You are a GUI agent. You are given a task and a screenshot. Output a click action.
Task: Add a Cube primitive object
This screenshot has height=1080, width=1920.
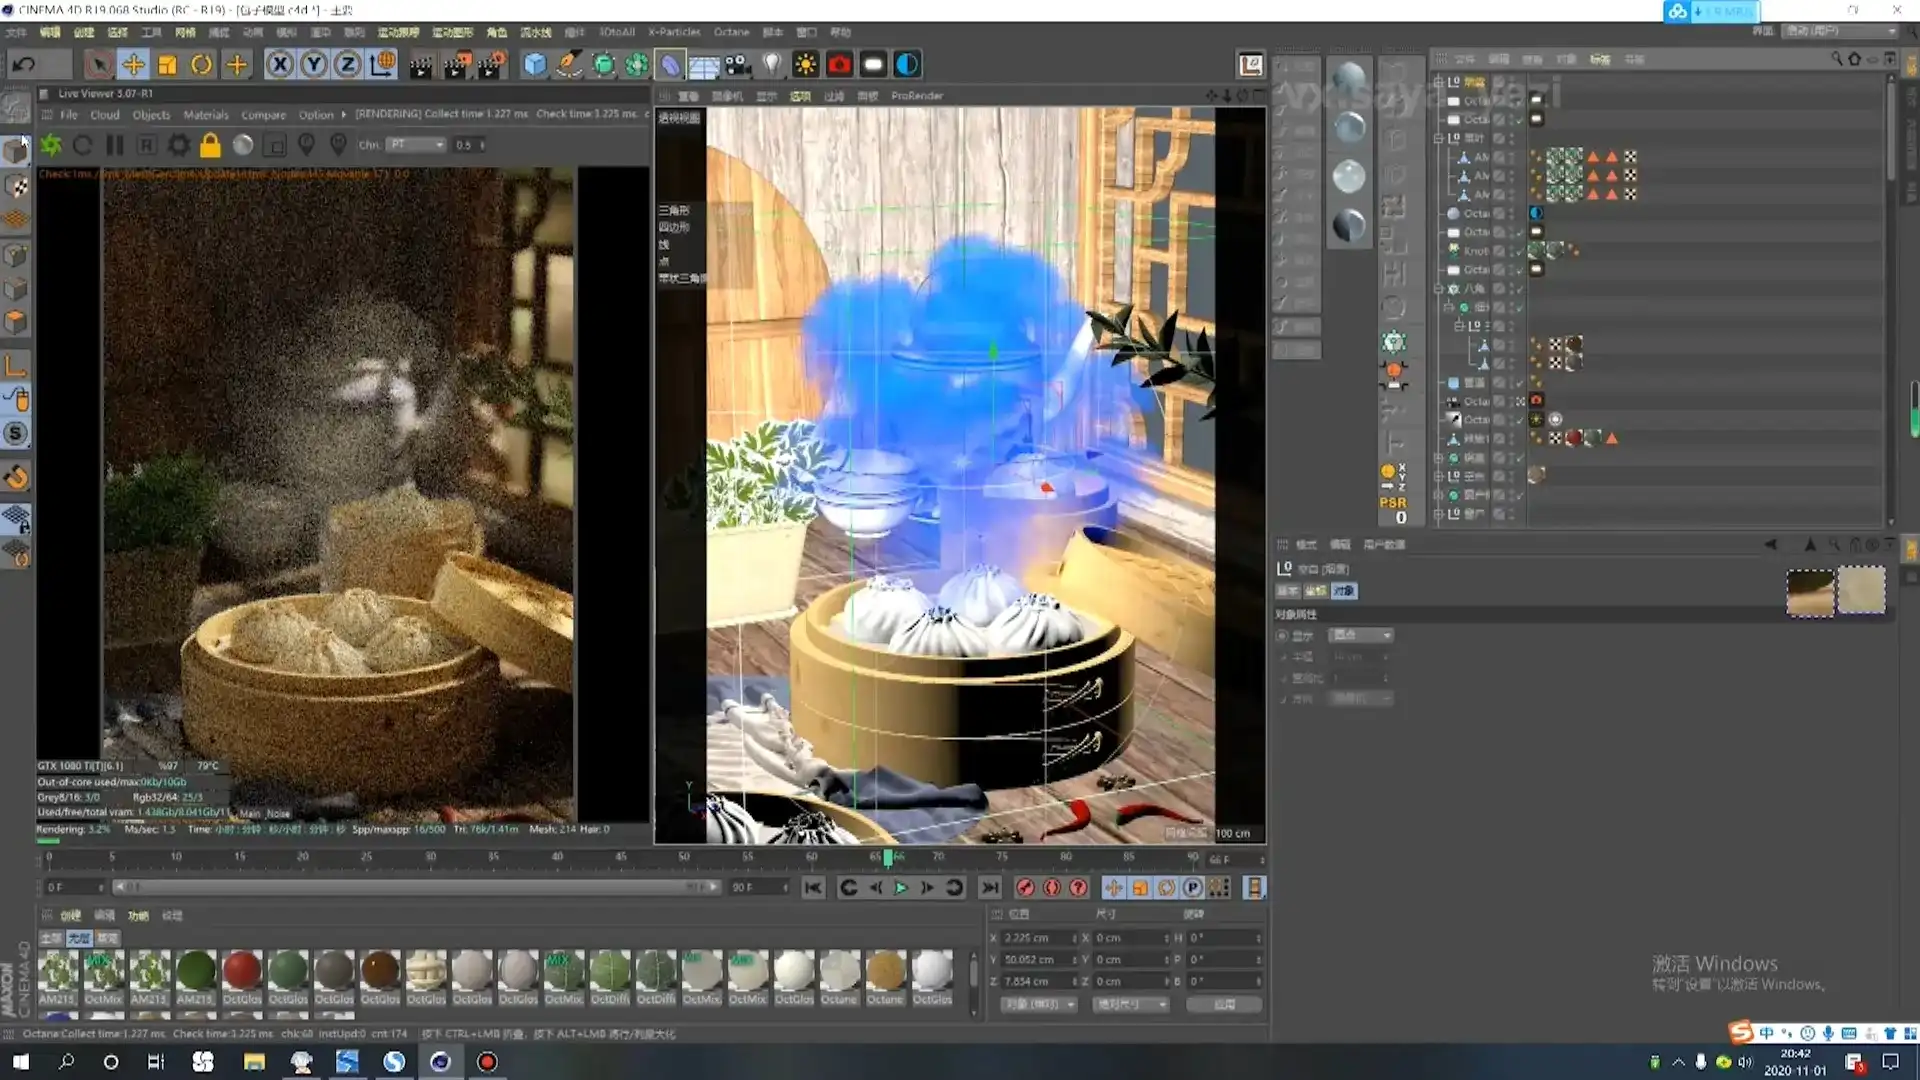(535, 65)
